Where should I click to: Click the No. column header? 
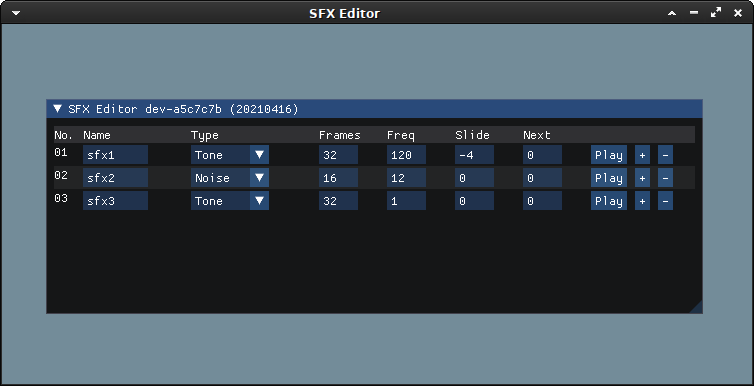coord(63,135)
